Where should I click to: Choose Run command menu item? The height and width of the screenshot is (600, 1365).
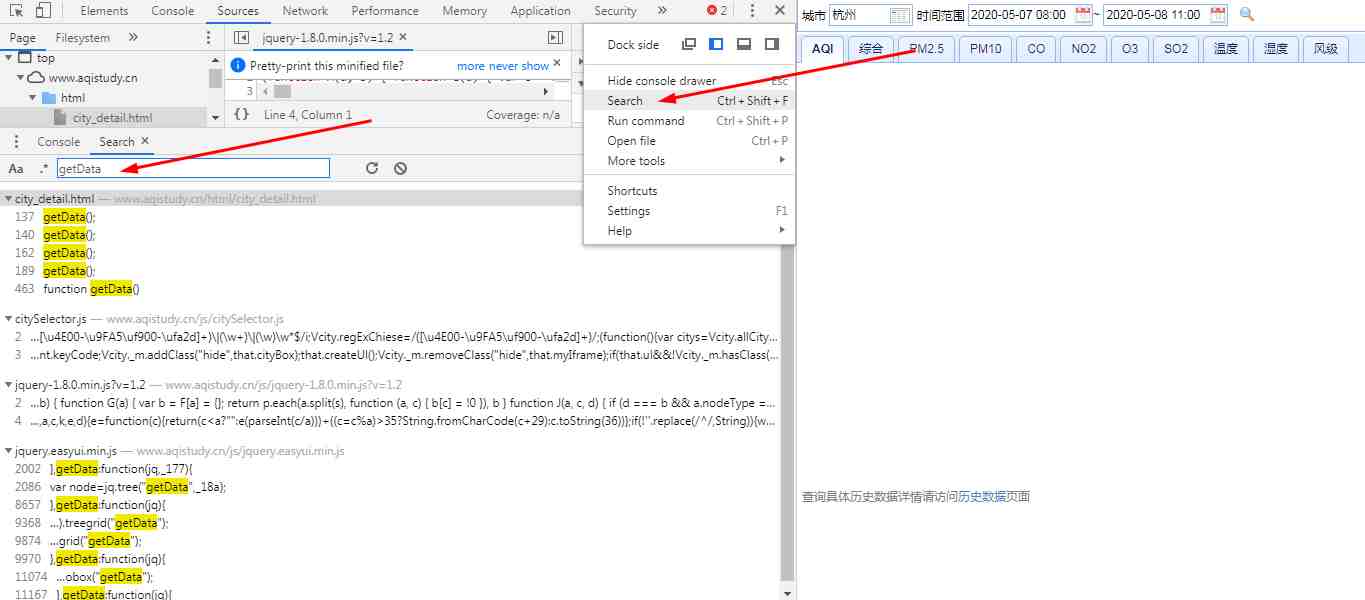click(x=689, y=121)
